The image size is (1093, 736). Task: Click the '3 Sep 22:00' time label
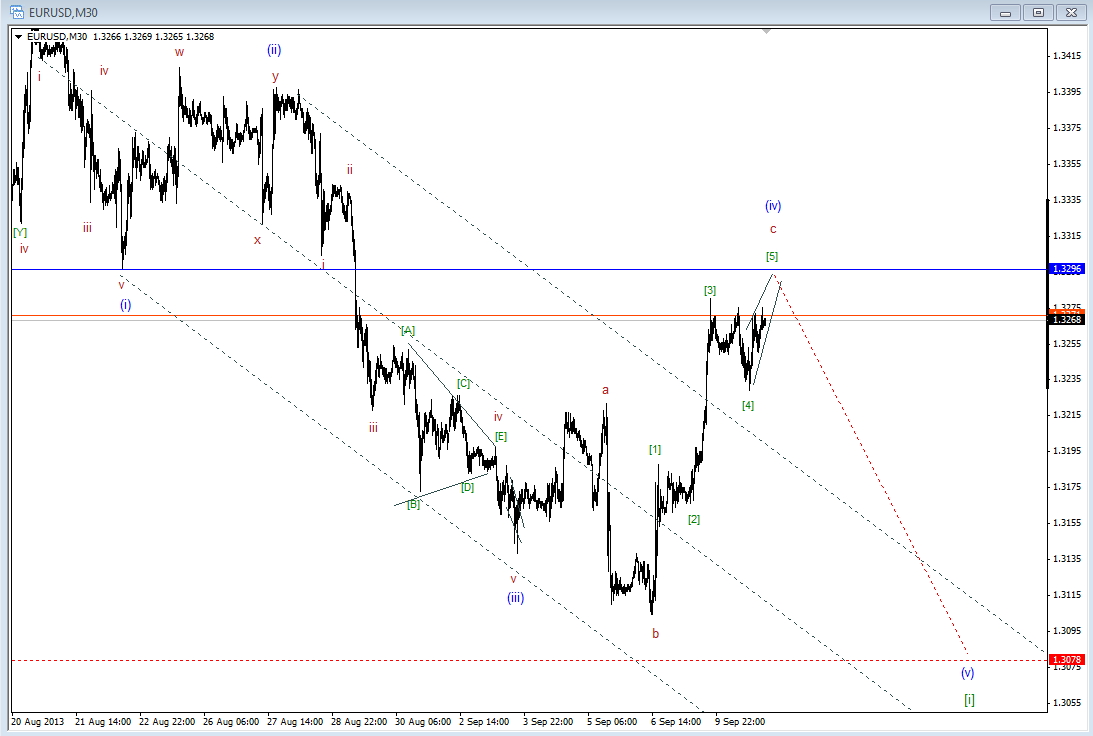coord(549,721)
